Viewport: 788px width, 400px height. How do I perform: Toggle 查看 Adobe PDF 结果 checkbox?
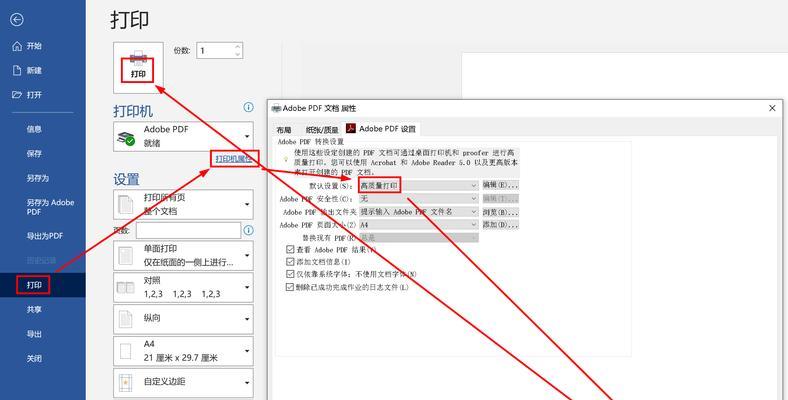point(290,249)
